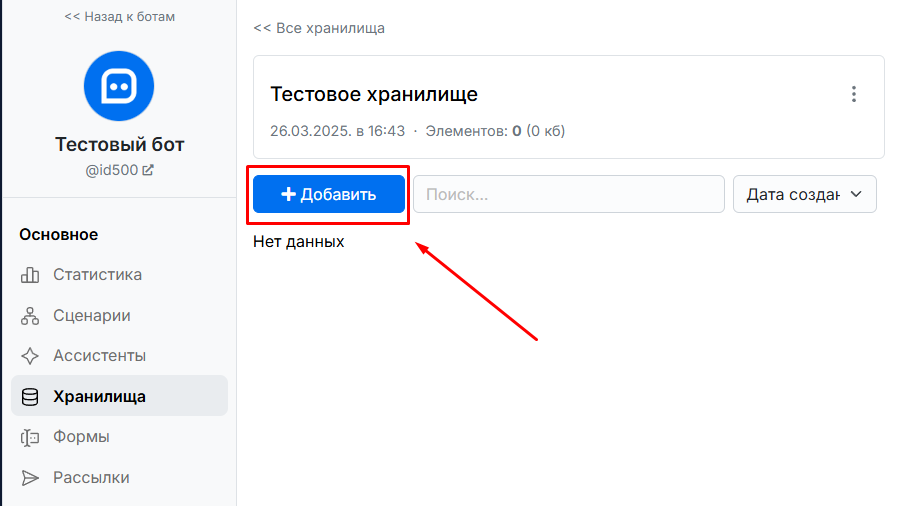The image size is (900, 506).
Task: Go back to Все хранилища
Action: [319, 28]
